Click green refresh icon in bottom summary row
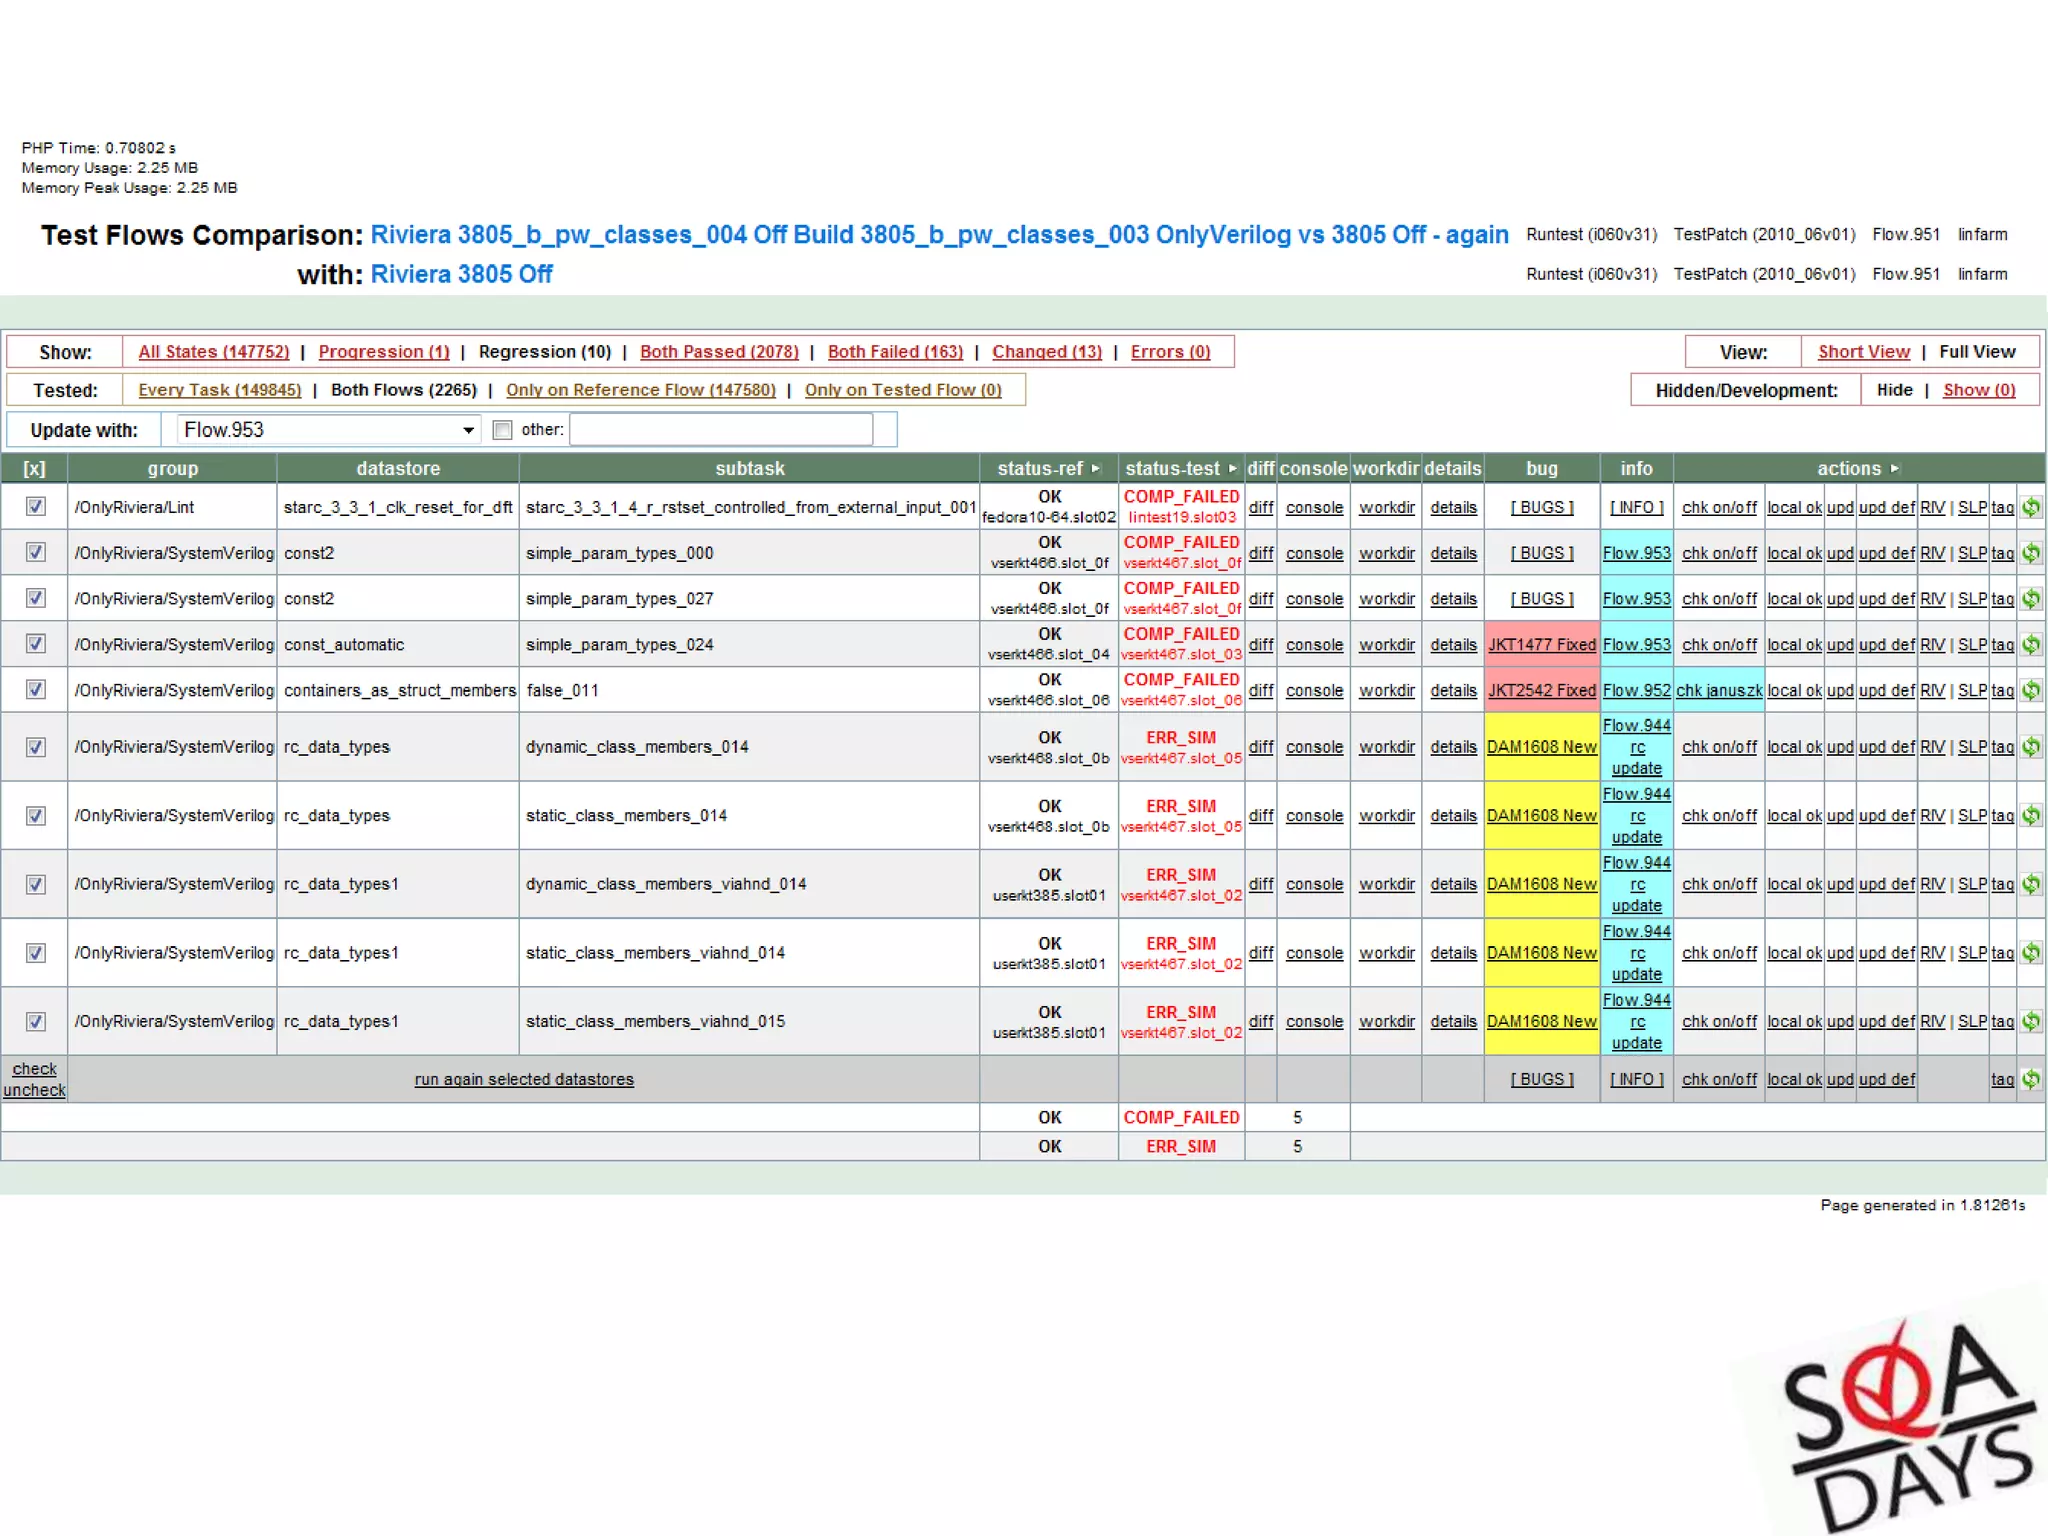 [x=2031, y=1079]
